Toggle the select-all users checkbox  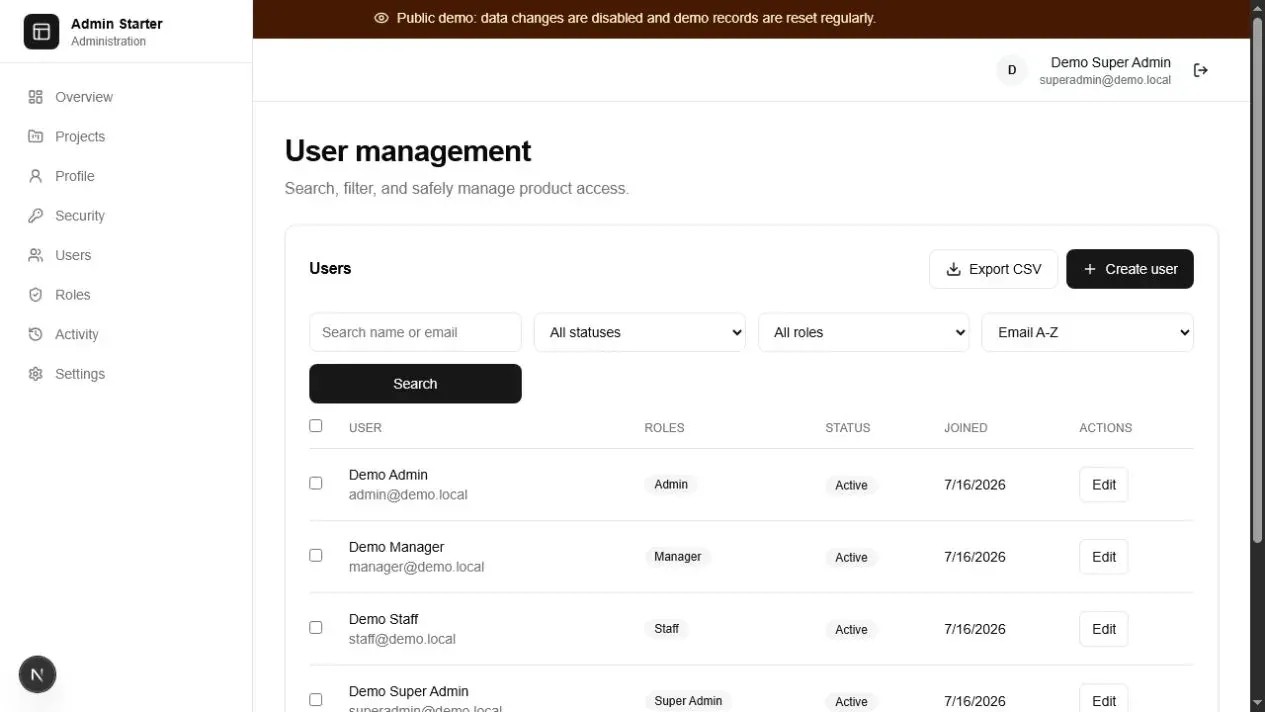(316, 426)
